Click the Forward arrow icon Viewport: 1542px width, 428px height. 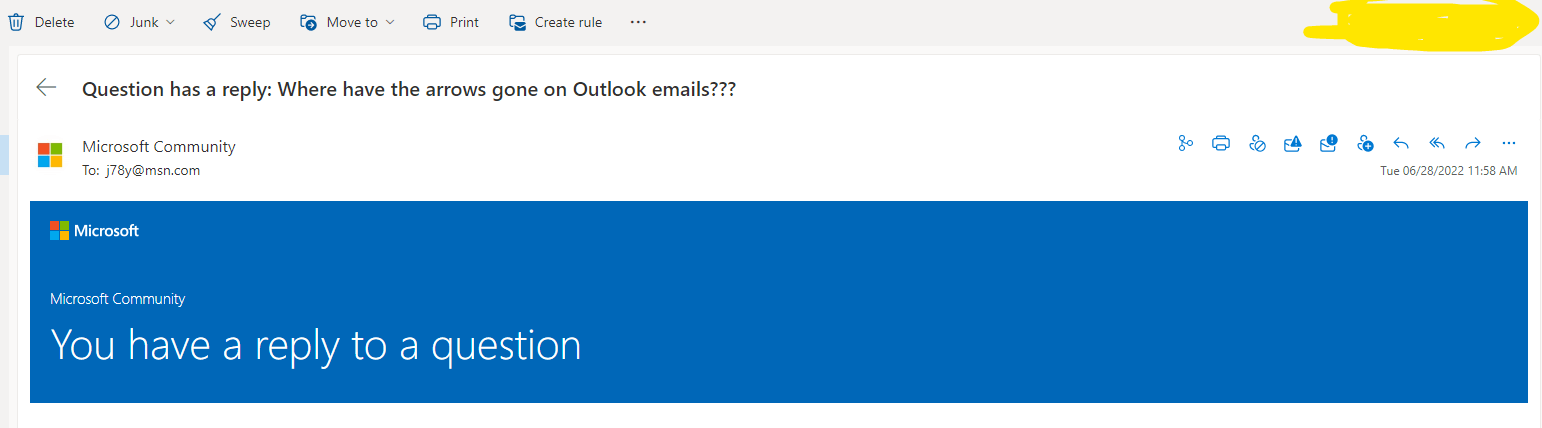click(1473, 143)
